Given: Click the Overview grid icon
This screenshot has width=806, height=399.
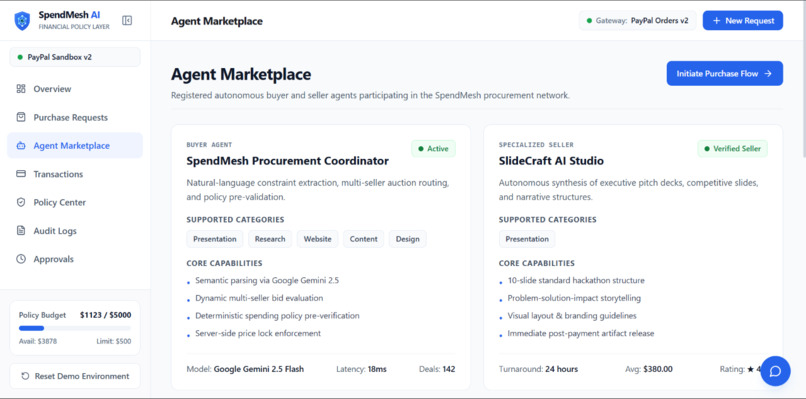Looking at the screenshot, I should [x=21, y=89].
